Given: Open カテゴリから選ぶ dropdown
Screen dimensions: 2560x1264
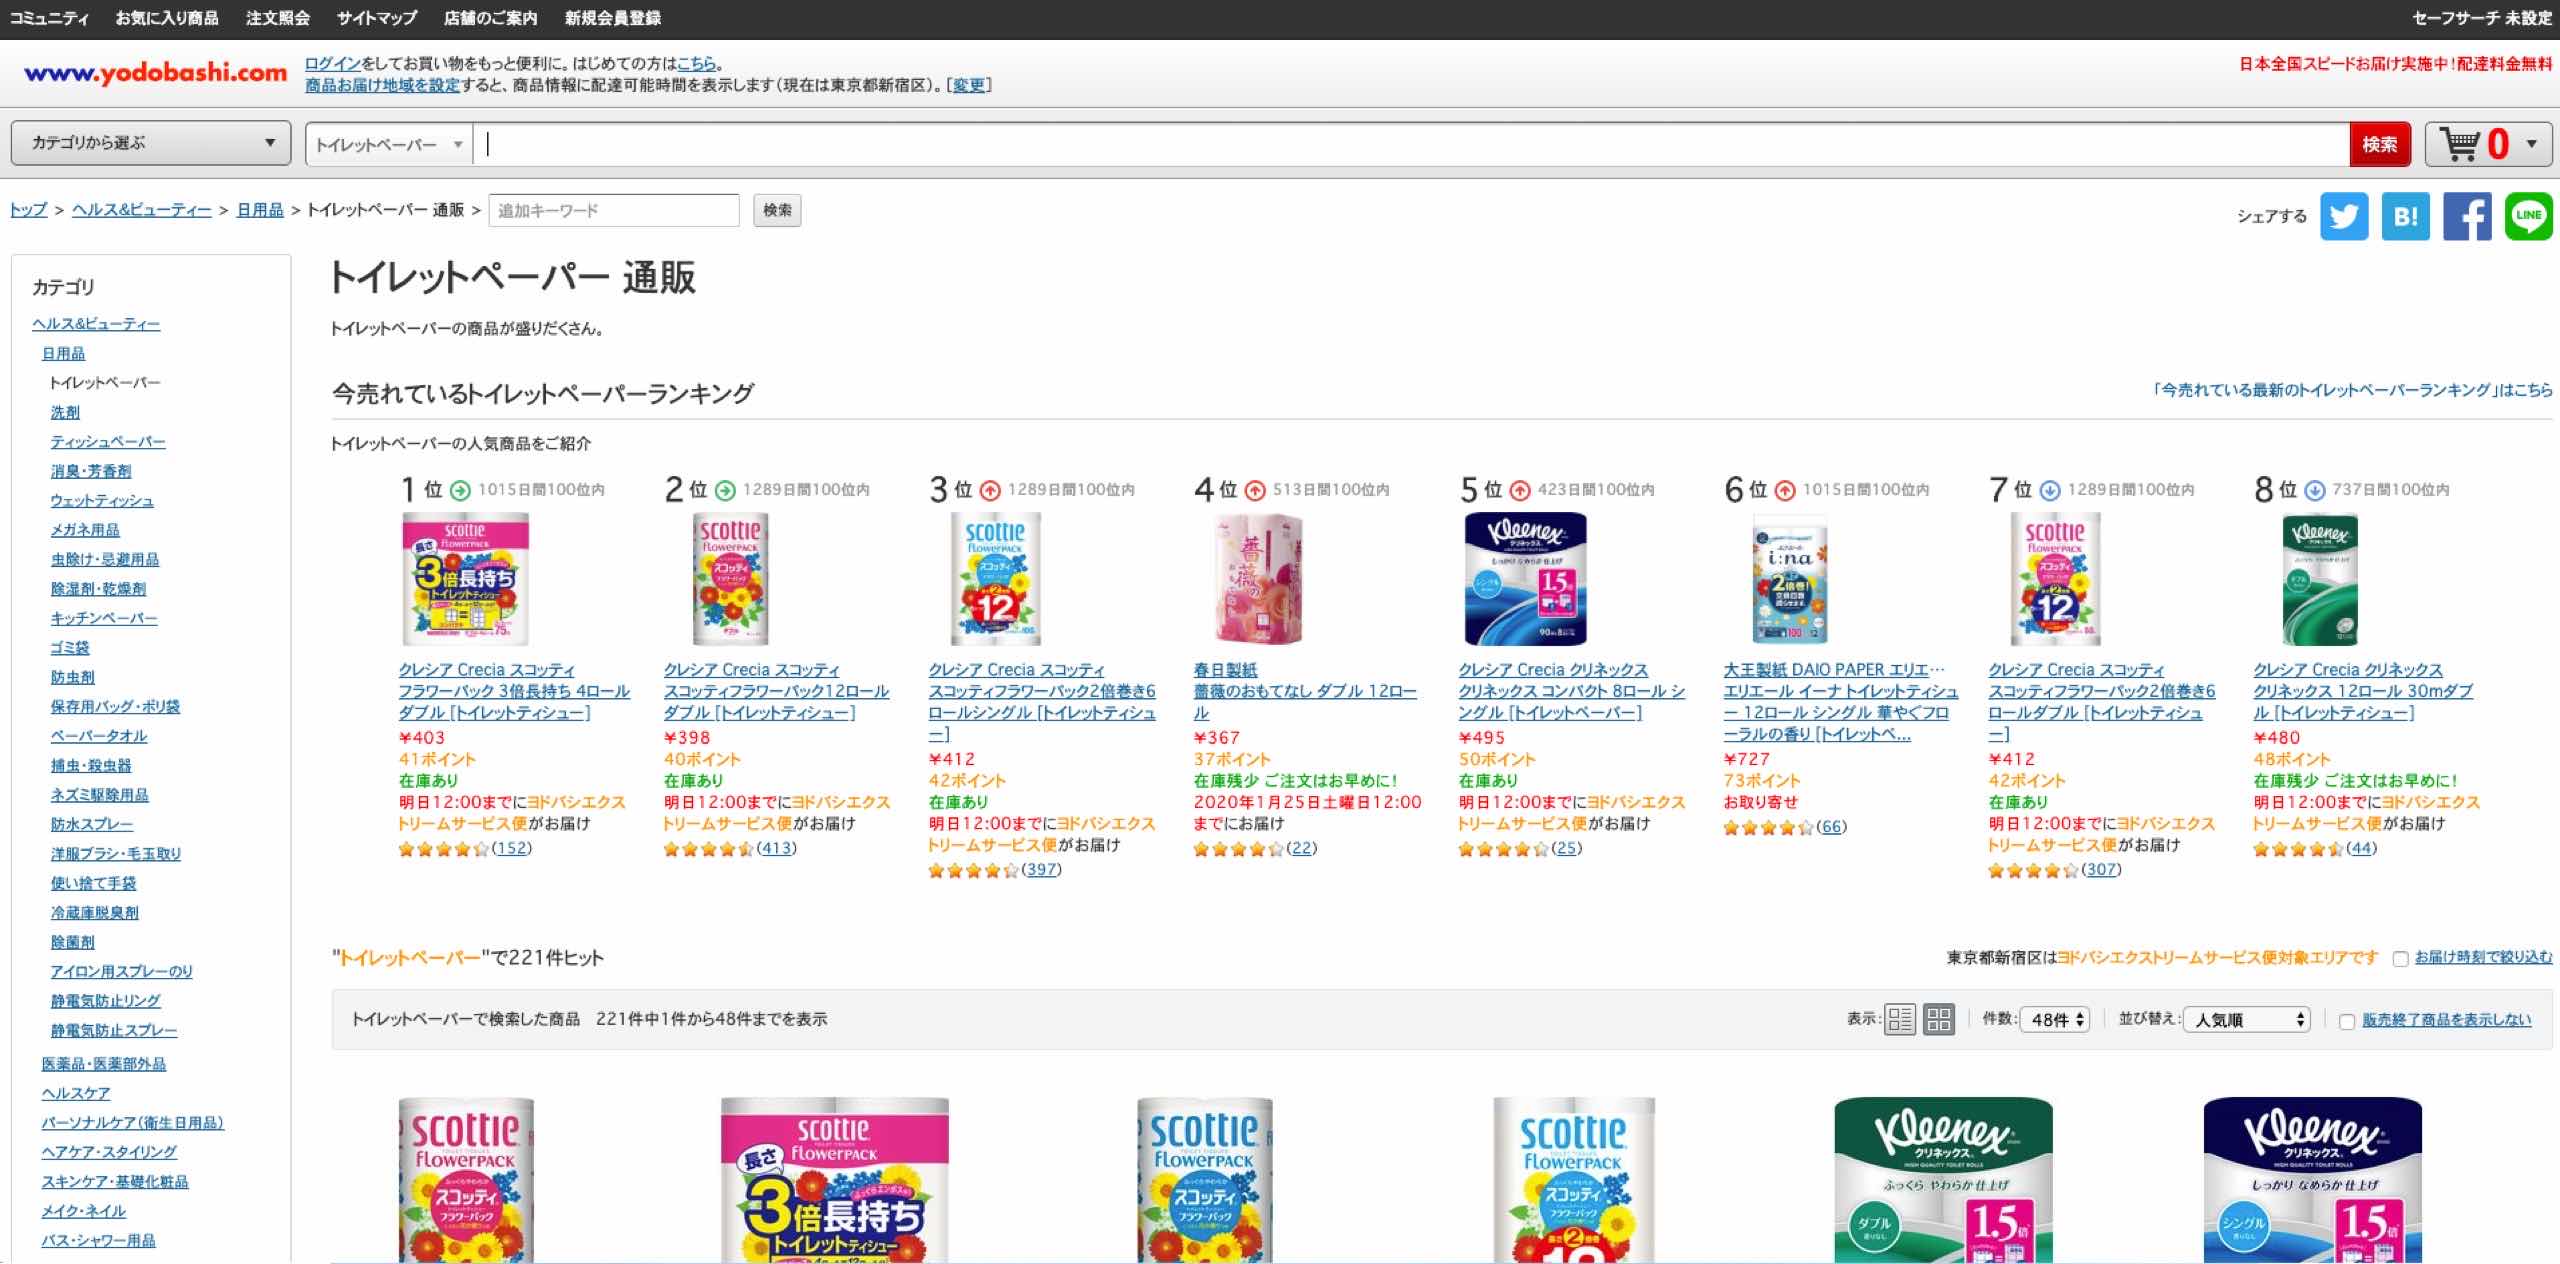Looking at the screenshot, I should (x=151, y=143).
